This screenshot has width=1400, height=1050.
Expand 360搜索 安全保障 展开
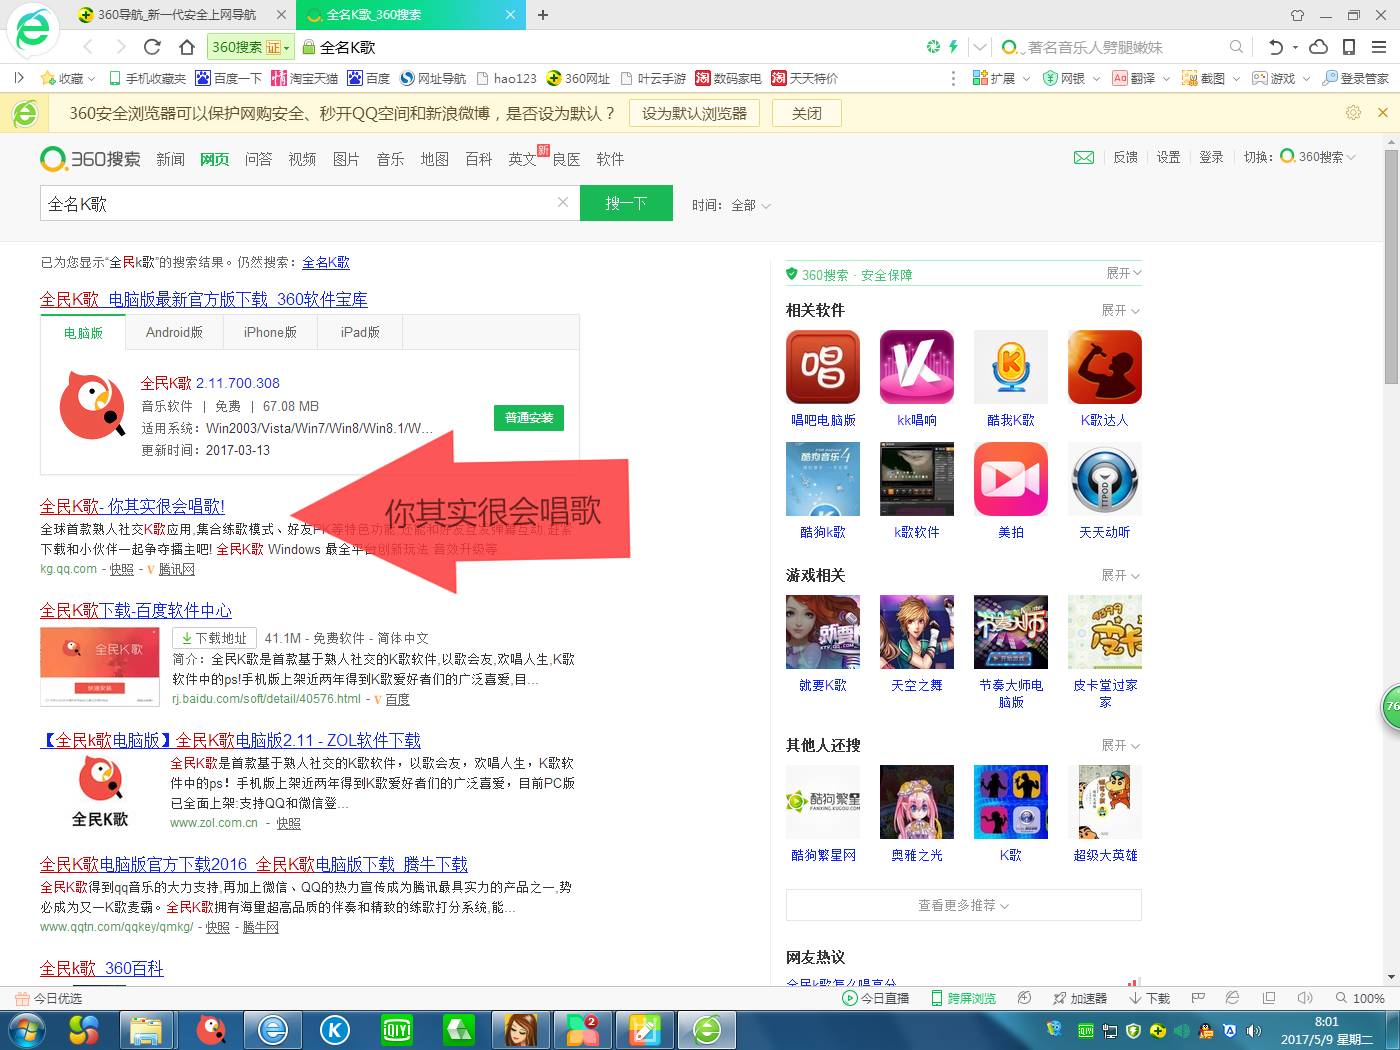(x=1123, y=273)
